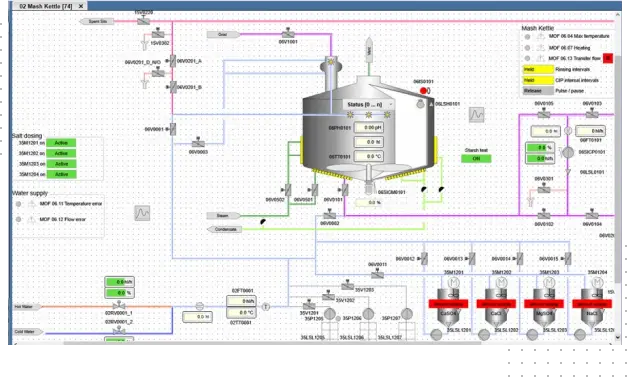Toggle Hold button for Rinsing intervals

(538, 70)
